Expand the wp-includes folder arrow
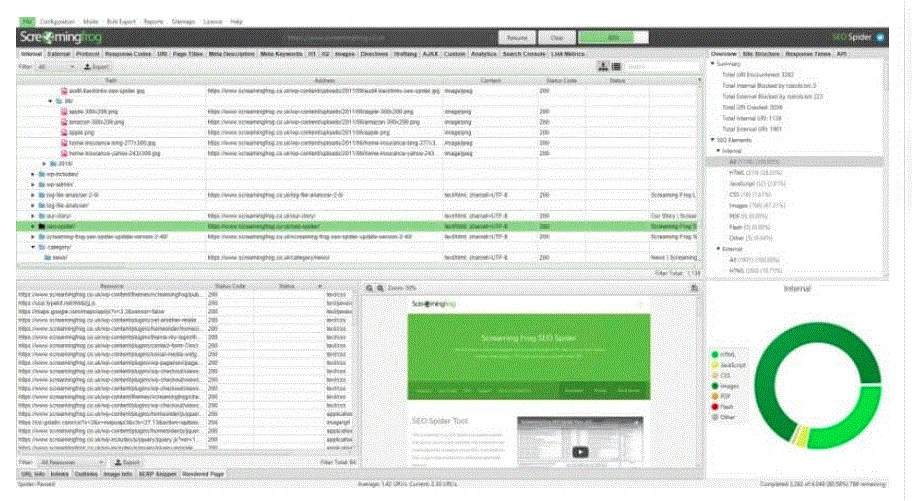This screenshot has width=912, height=501. click(x=33, y=174)
